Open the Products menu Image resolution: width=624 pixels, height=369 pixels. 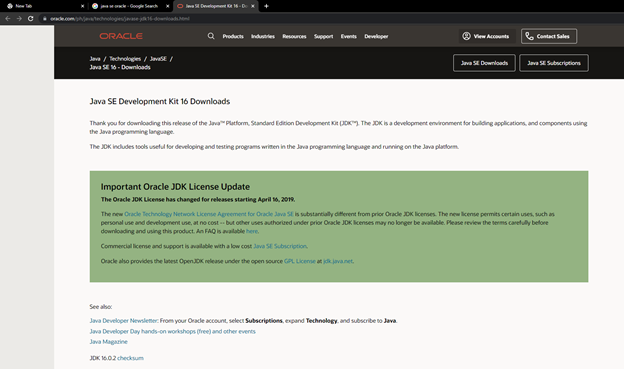(233, 36)
